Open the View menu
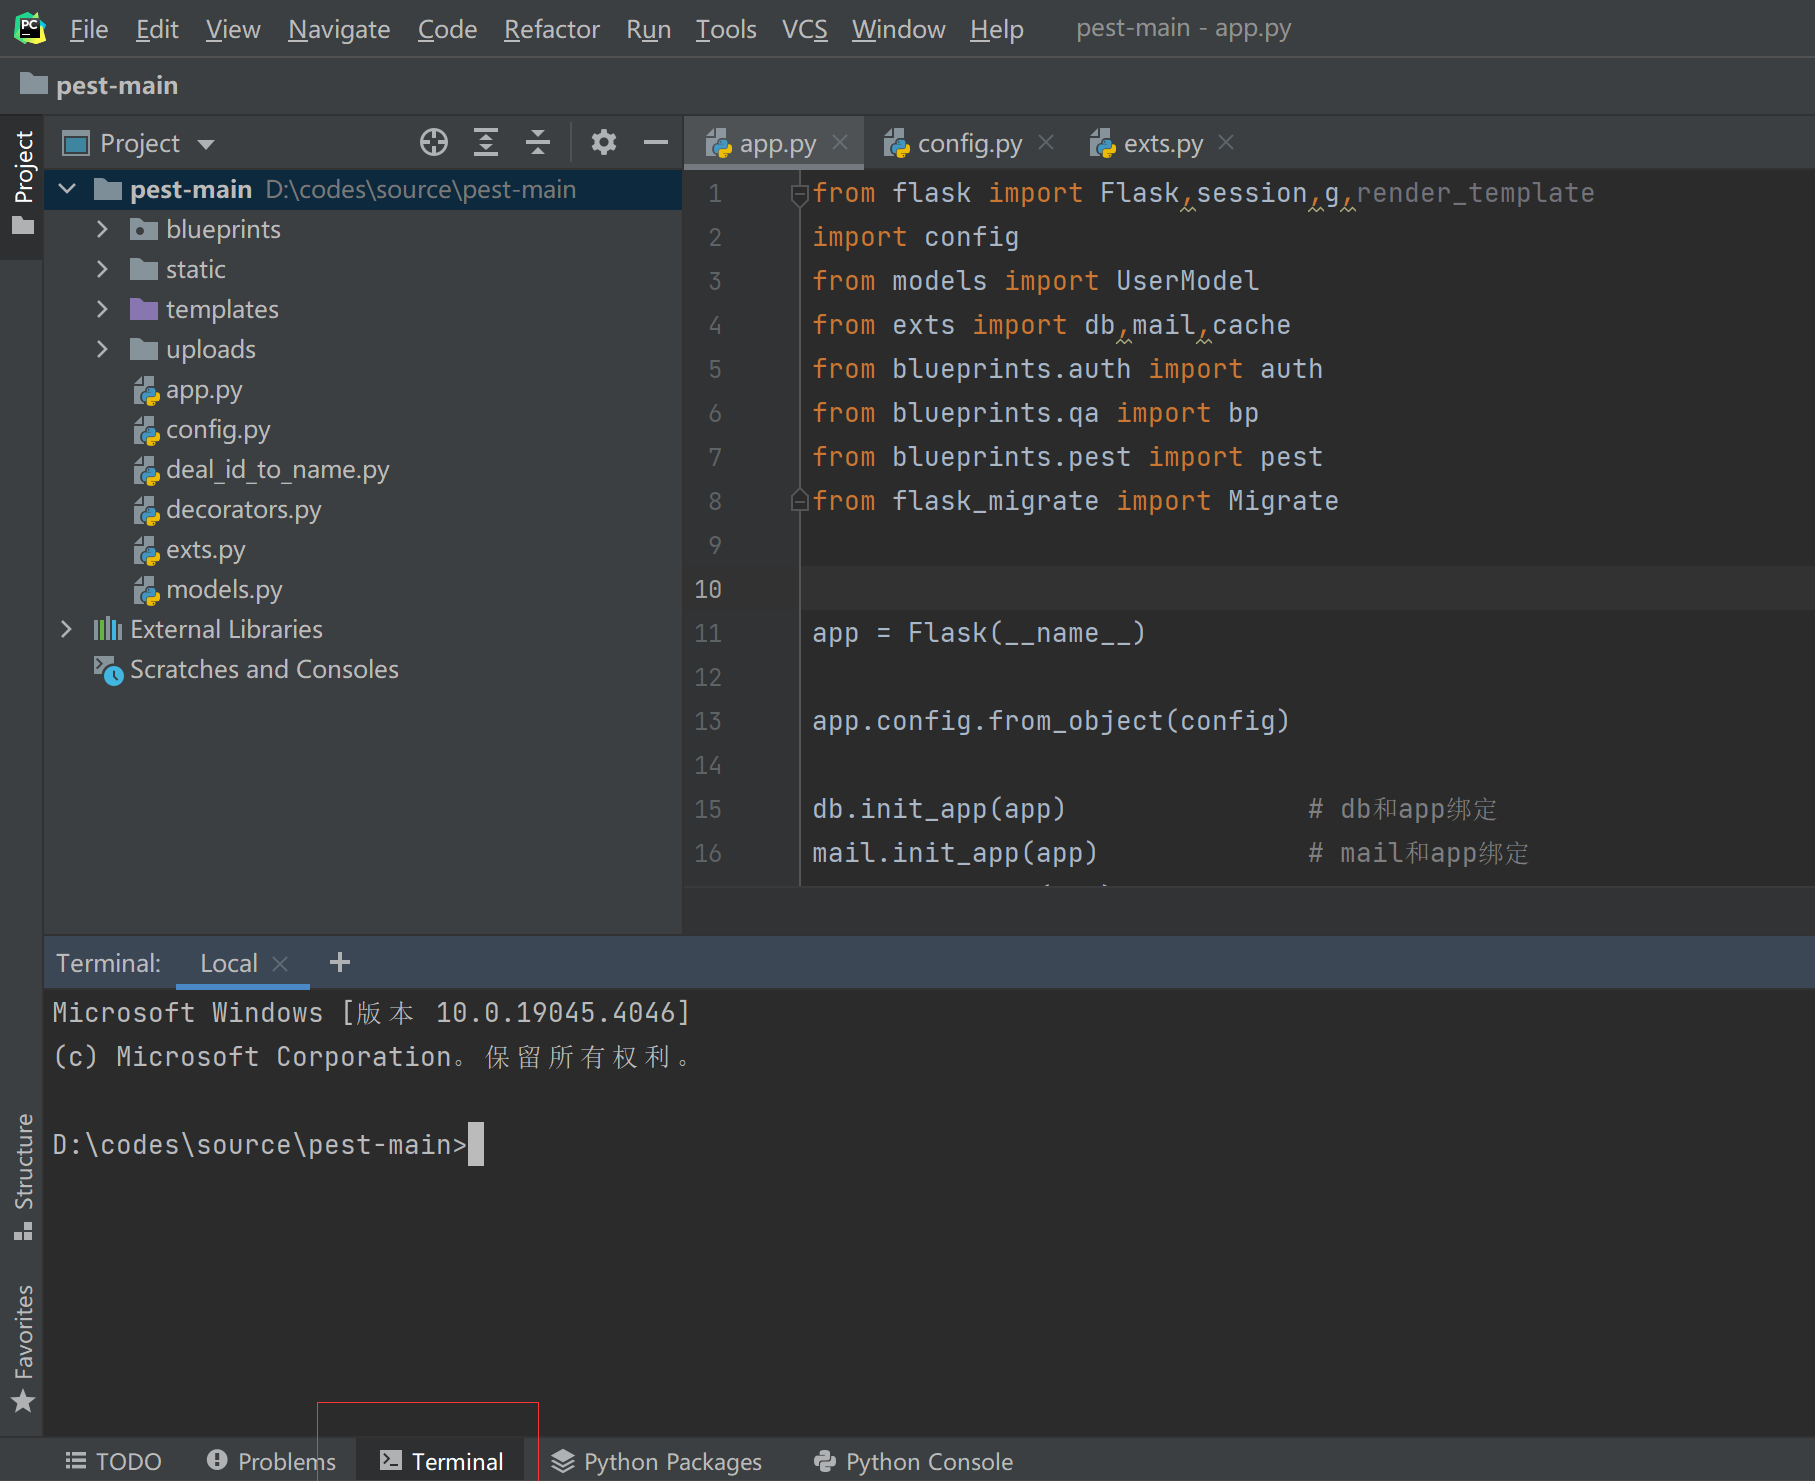1815x1481 pixels. pos(233,29)
